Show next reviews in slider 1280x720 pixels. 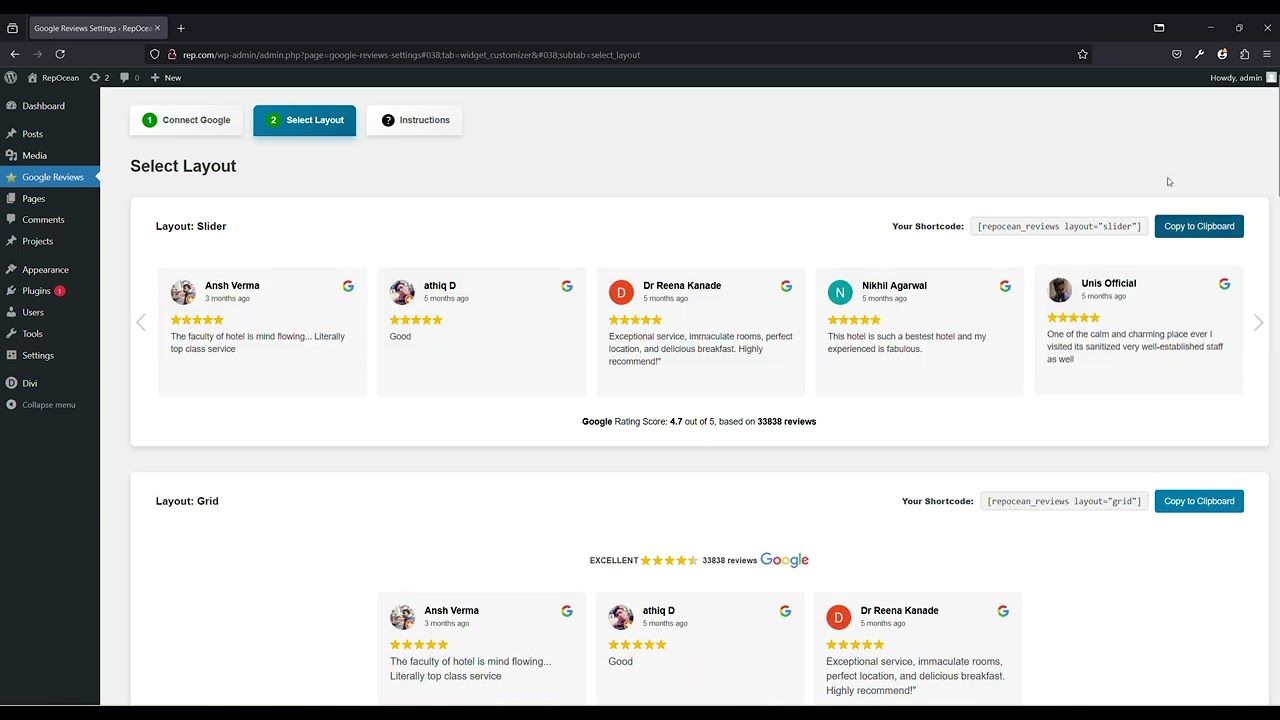pos(1258,322)
